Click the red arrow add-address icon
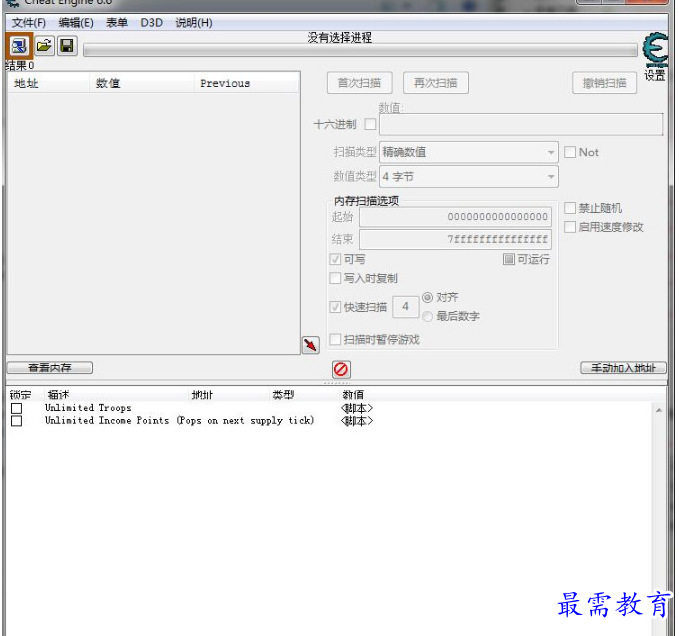 tap(310, 345)
